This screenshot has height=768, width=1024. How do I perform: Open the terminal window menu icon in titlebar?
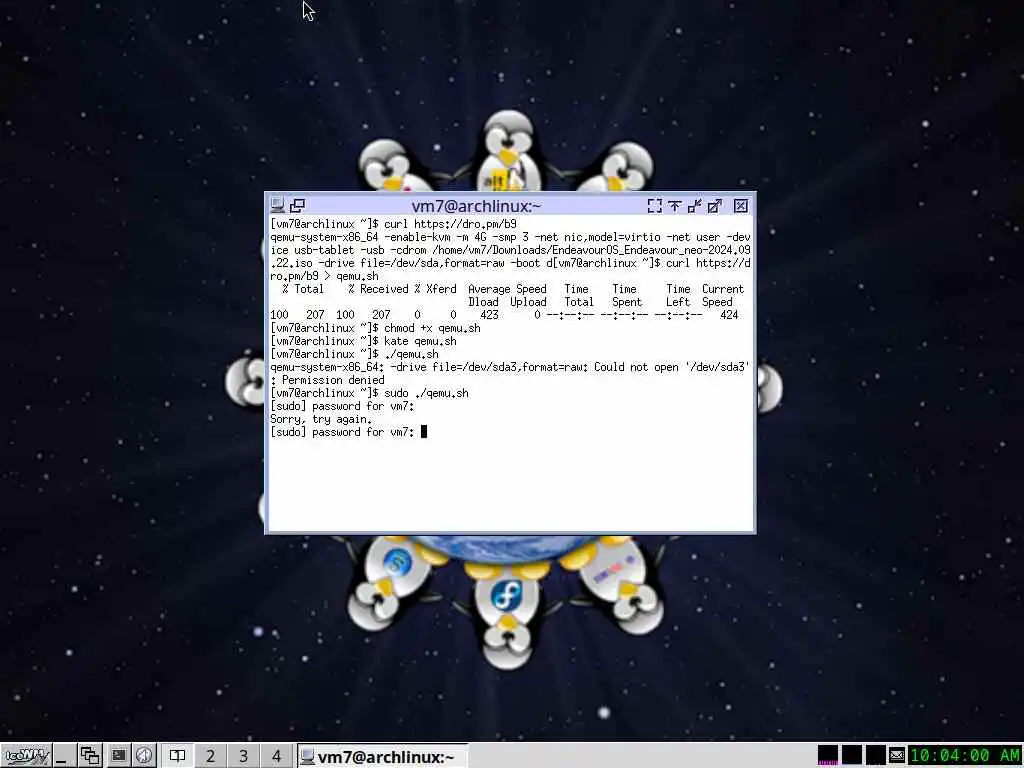pyautogui.click(x=278, y=206)
